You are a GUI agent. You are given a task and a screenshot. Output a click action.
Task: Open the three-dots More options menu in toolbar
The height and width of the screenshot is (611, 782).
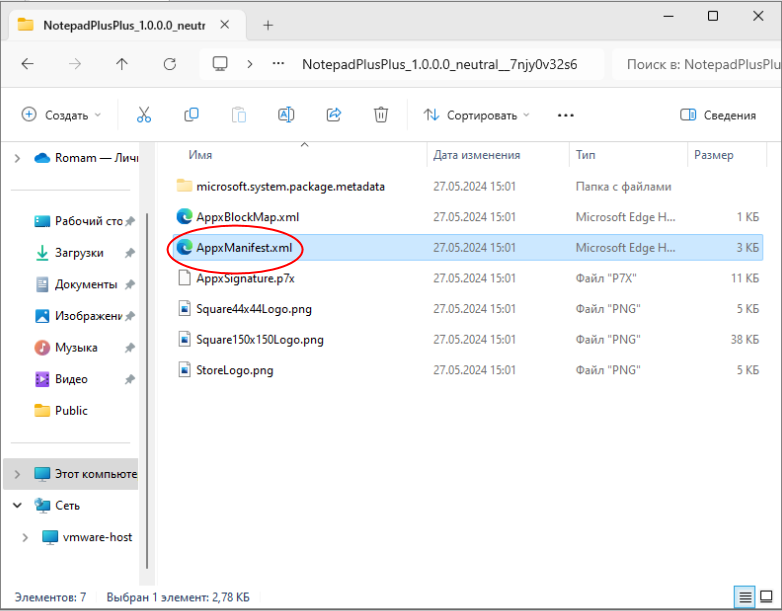[x=566, y=115]
